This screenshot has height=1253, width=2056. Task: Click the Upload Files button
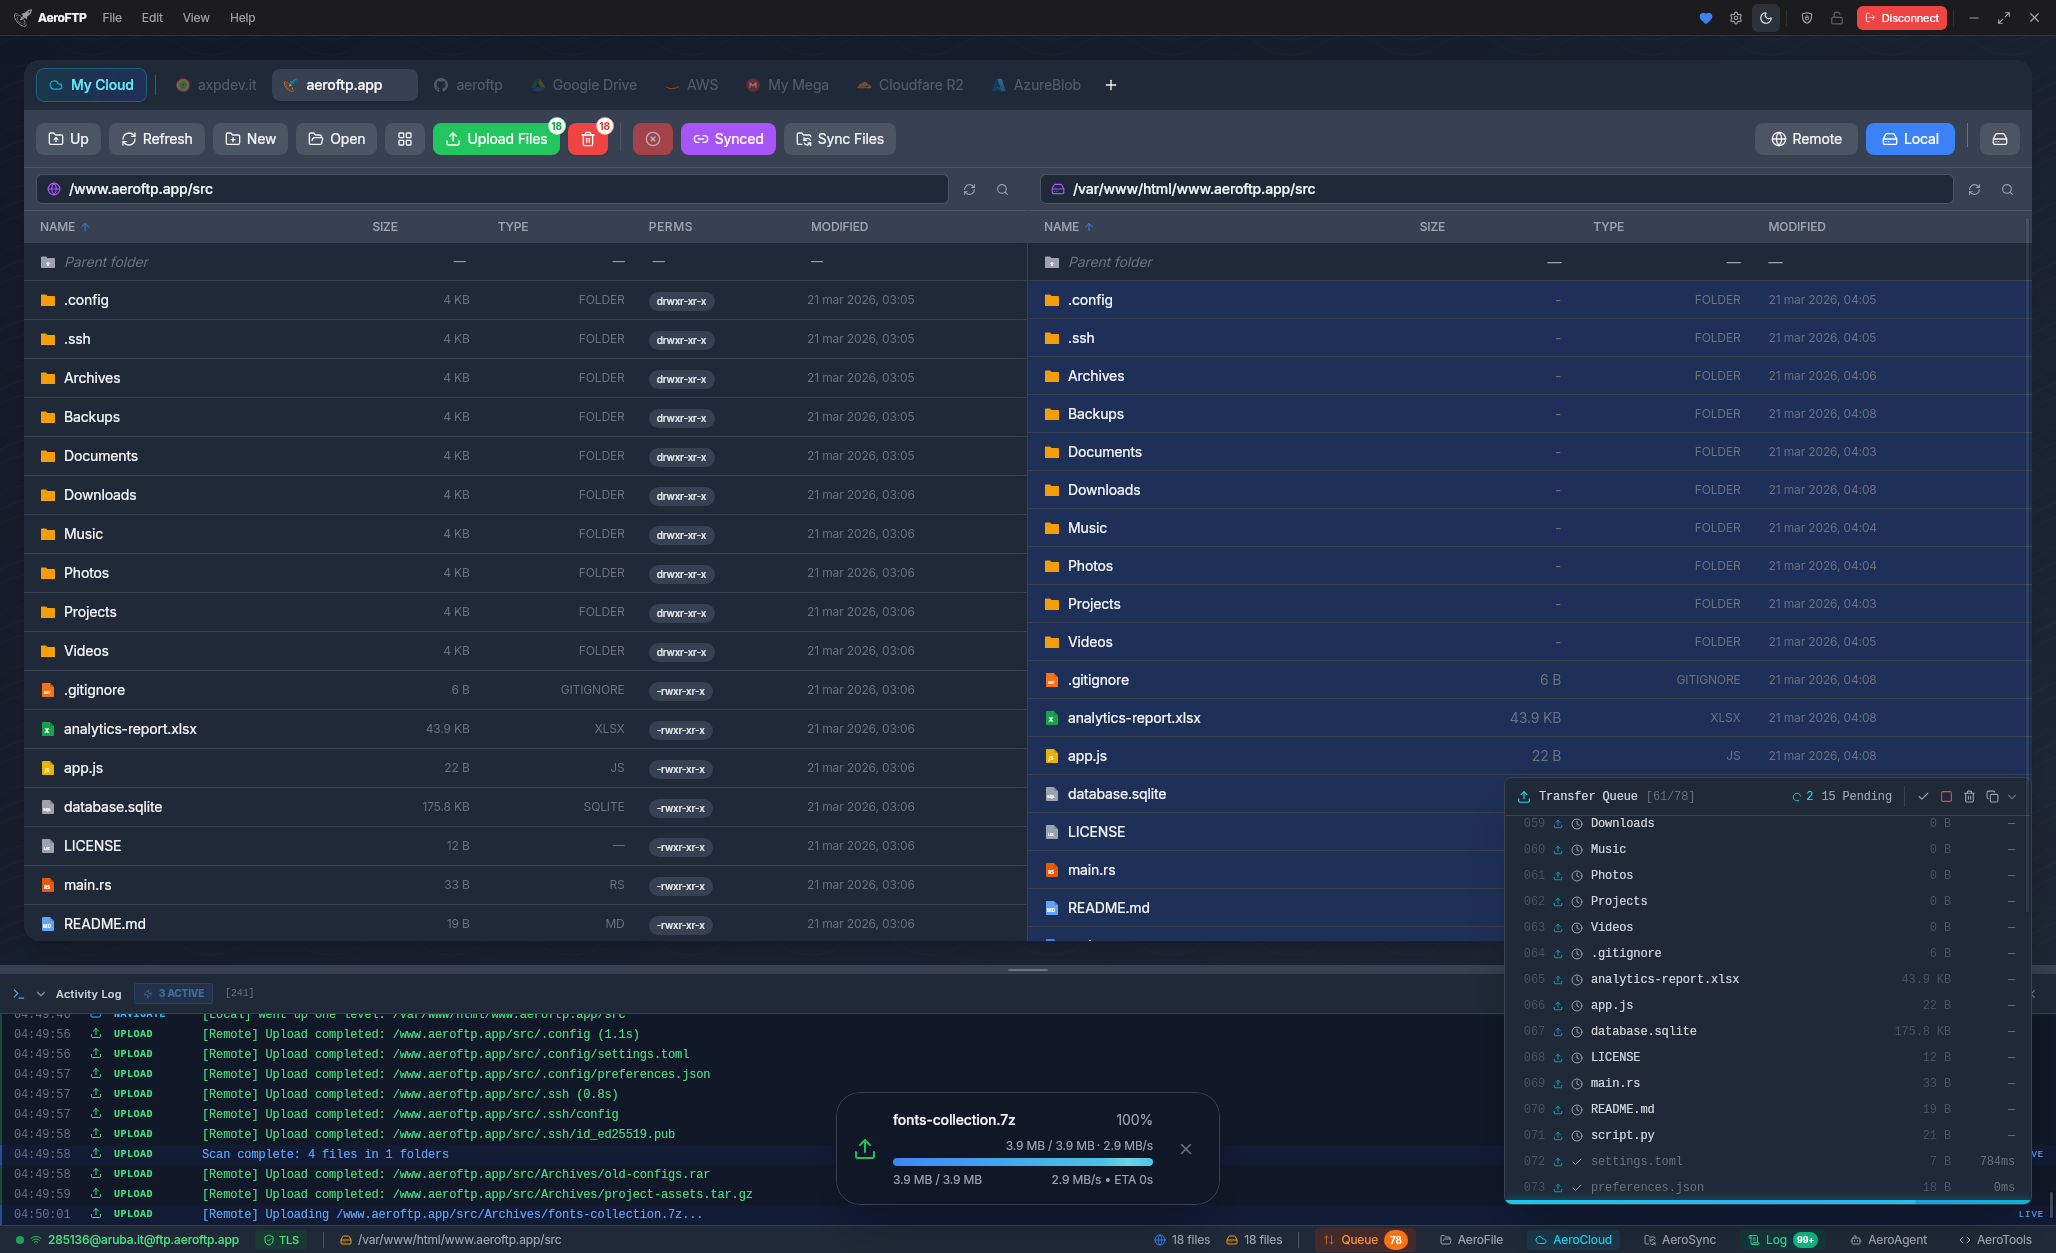497,139
